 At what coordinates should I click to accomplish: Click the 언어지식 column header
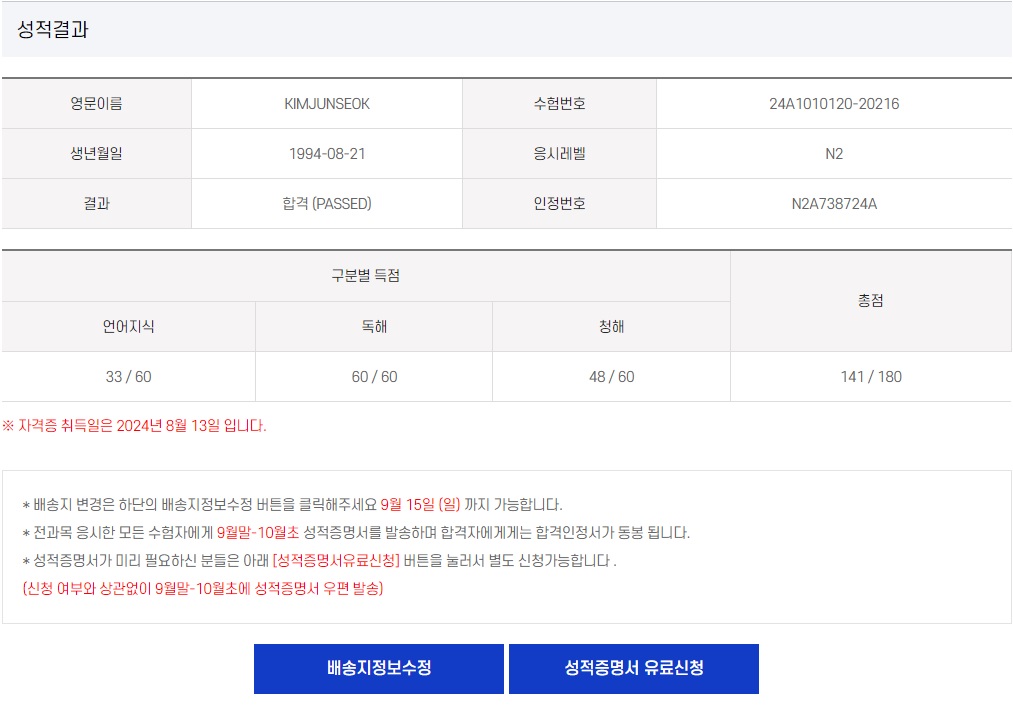128,326
